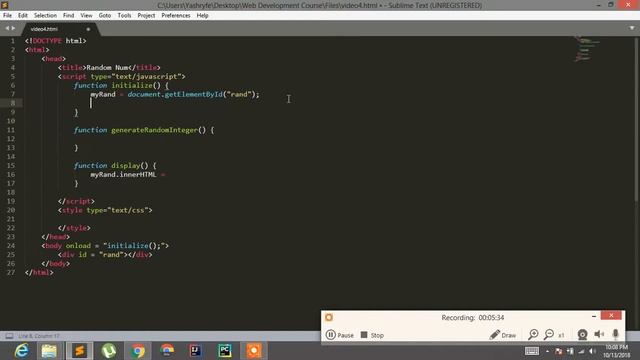Click the battery power tray icon
This screenshot has height=360, width=640.
coord(570,351)
